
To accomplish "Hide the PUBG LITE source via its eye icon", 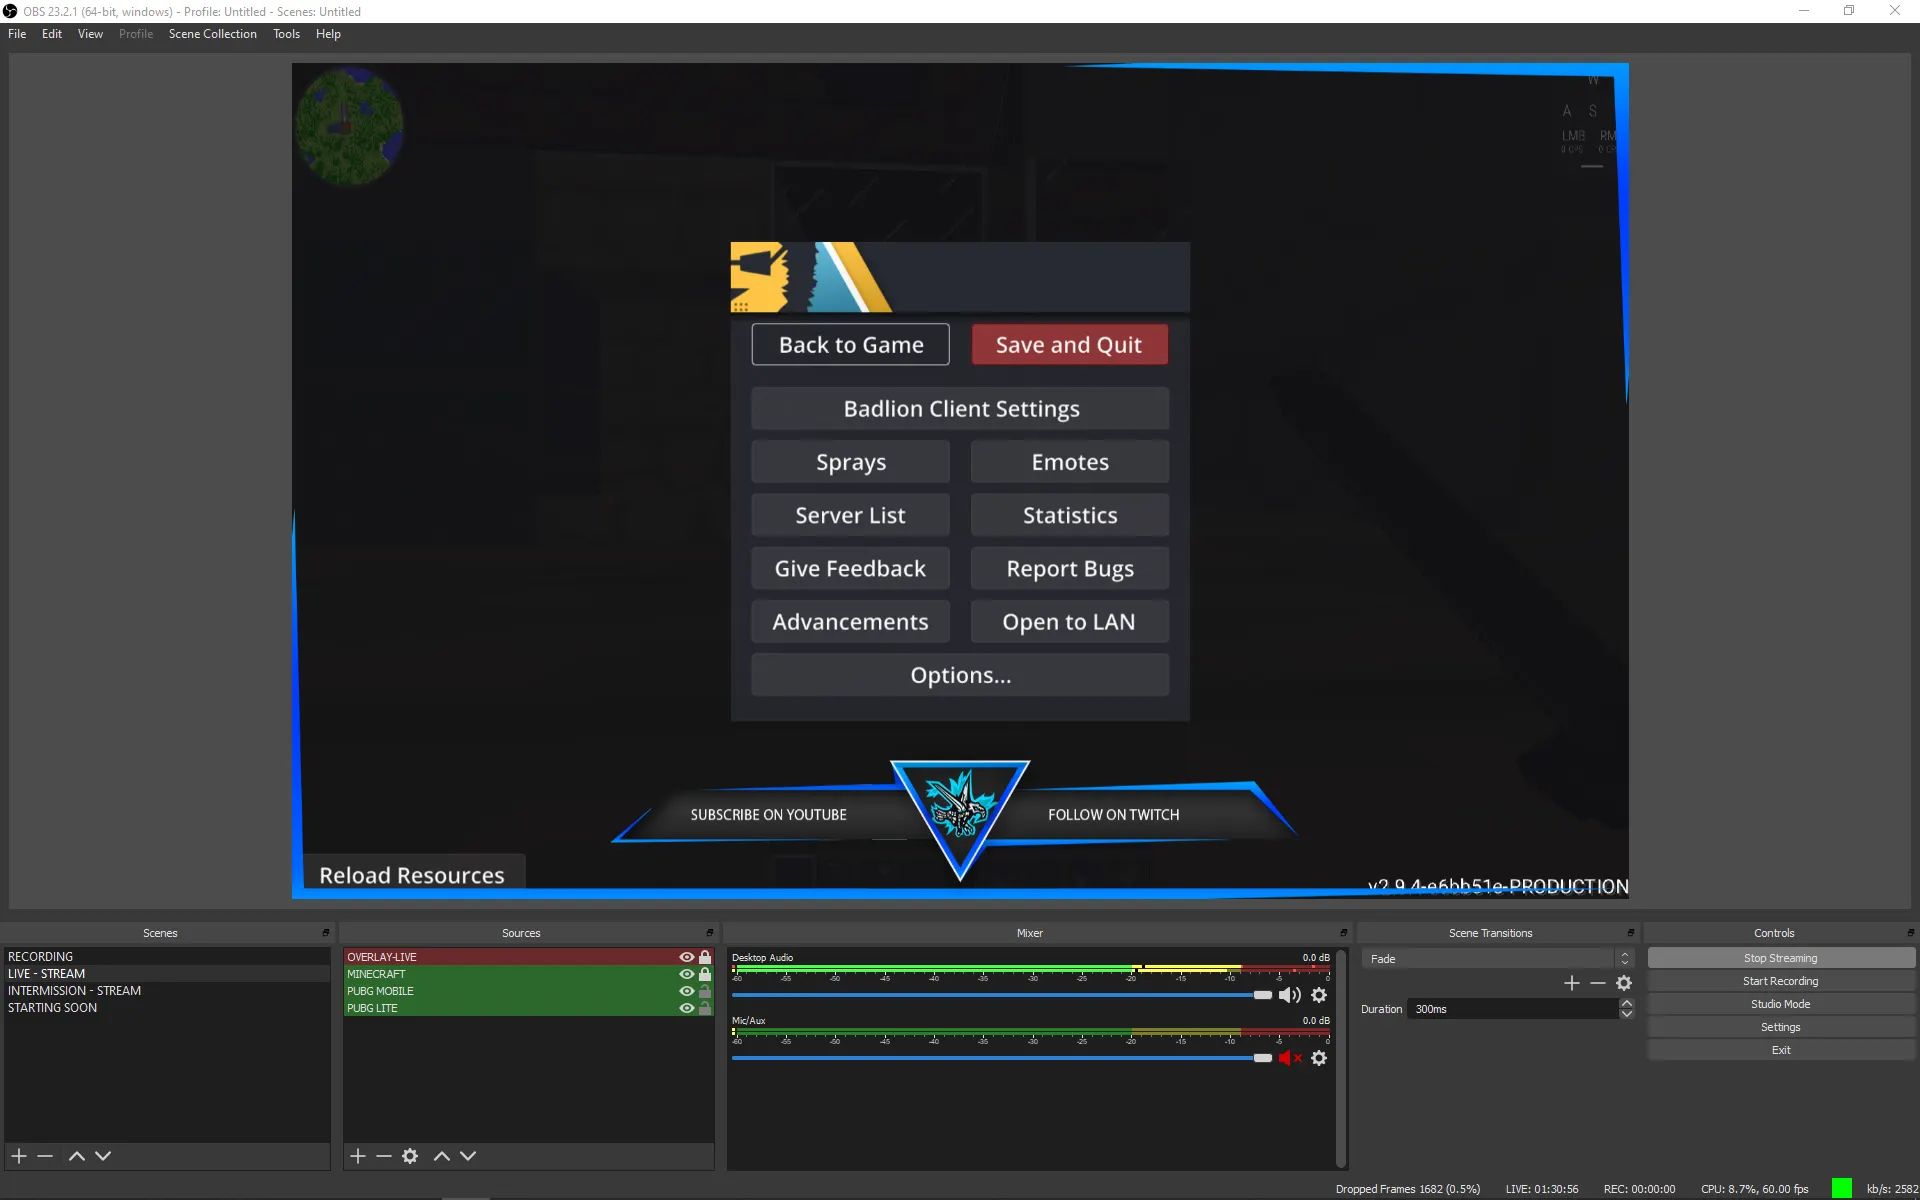I will 686,1008.
